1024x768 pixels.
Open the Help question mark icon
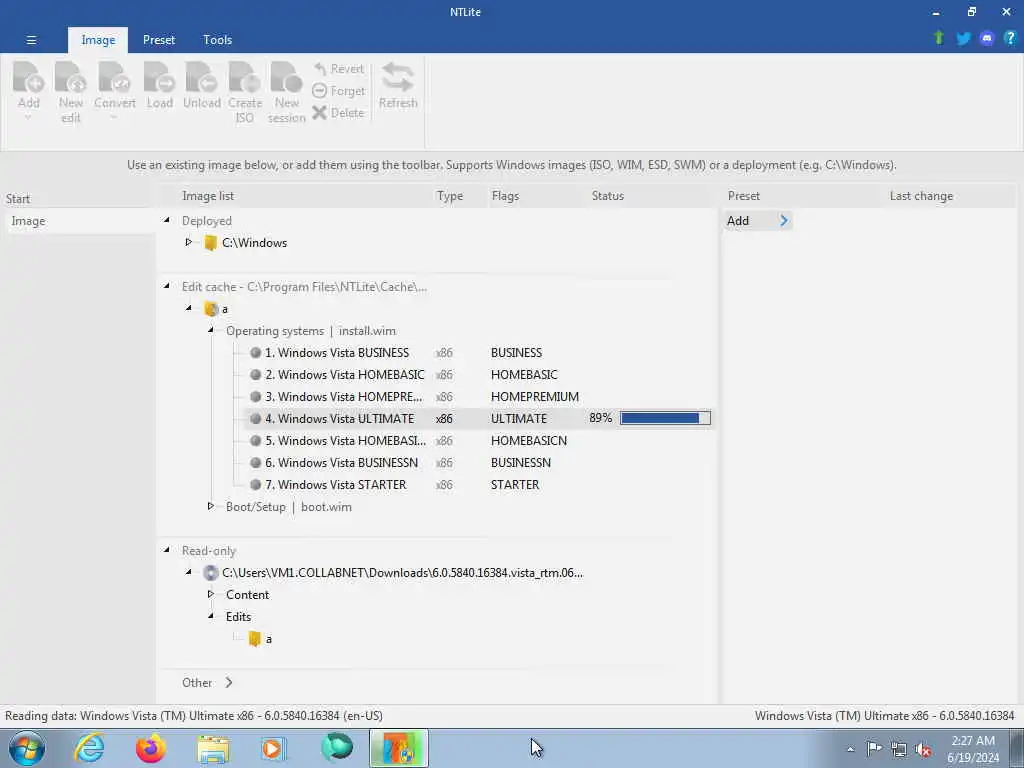1010,38
